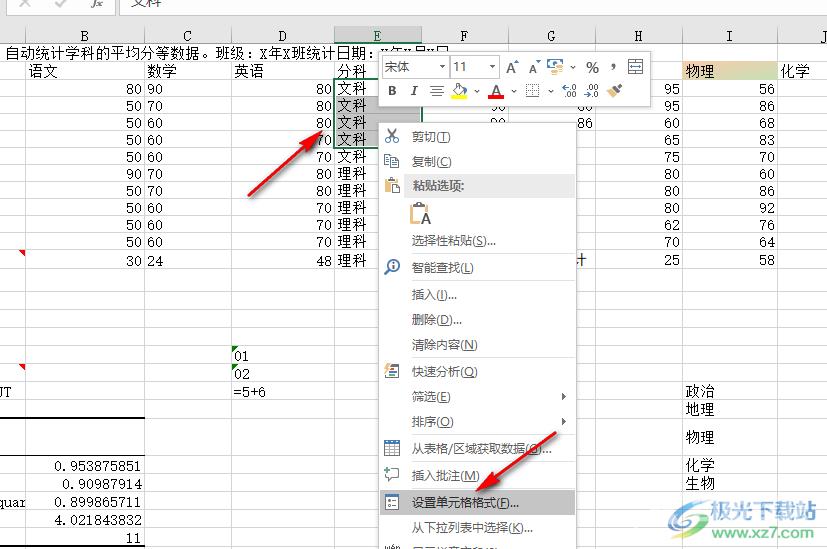The image size is (827, 549).
Task: Click the Bold button in mini toolbar
Action: coord(392,91)
